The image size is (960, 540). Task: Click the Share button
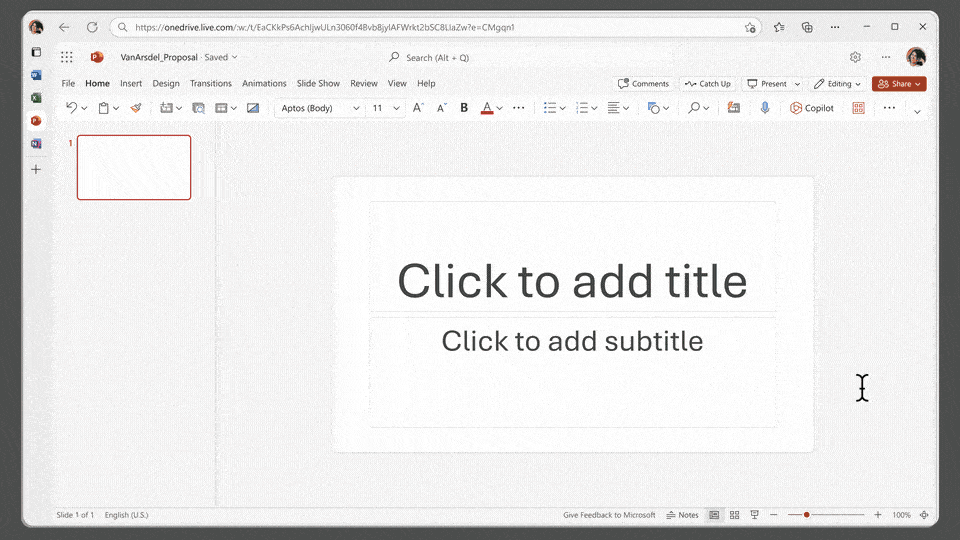898,84
